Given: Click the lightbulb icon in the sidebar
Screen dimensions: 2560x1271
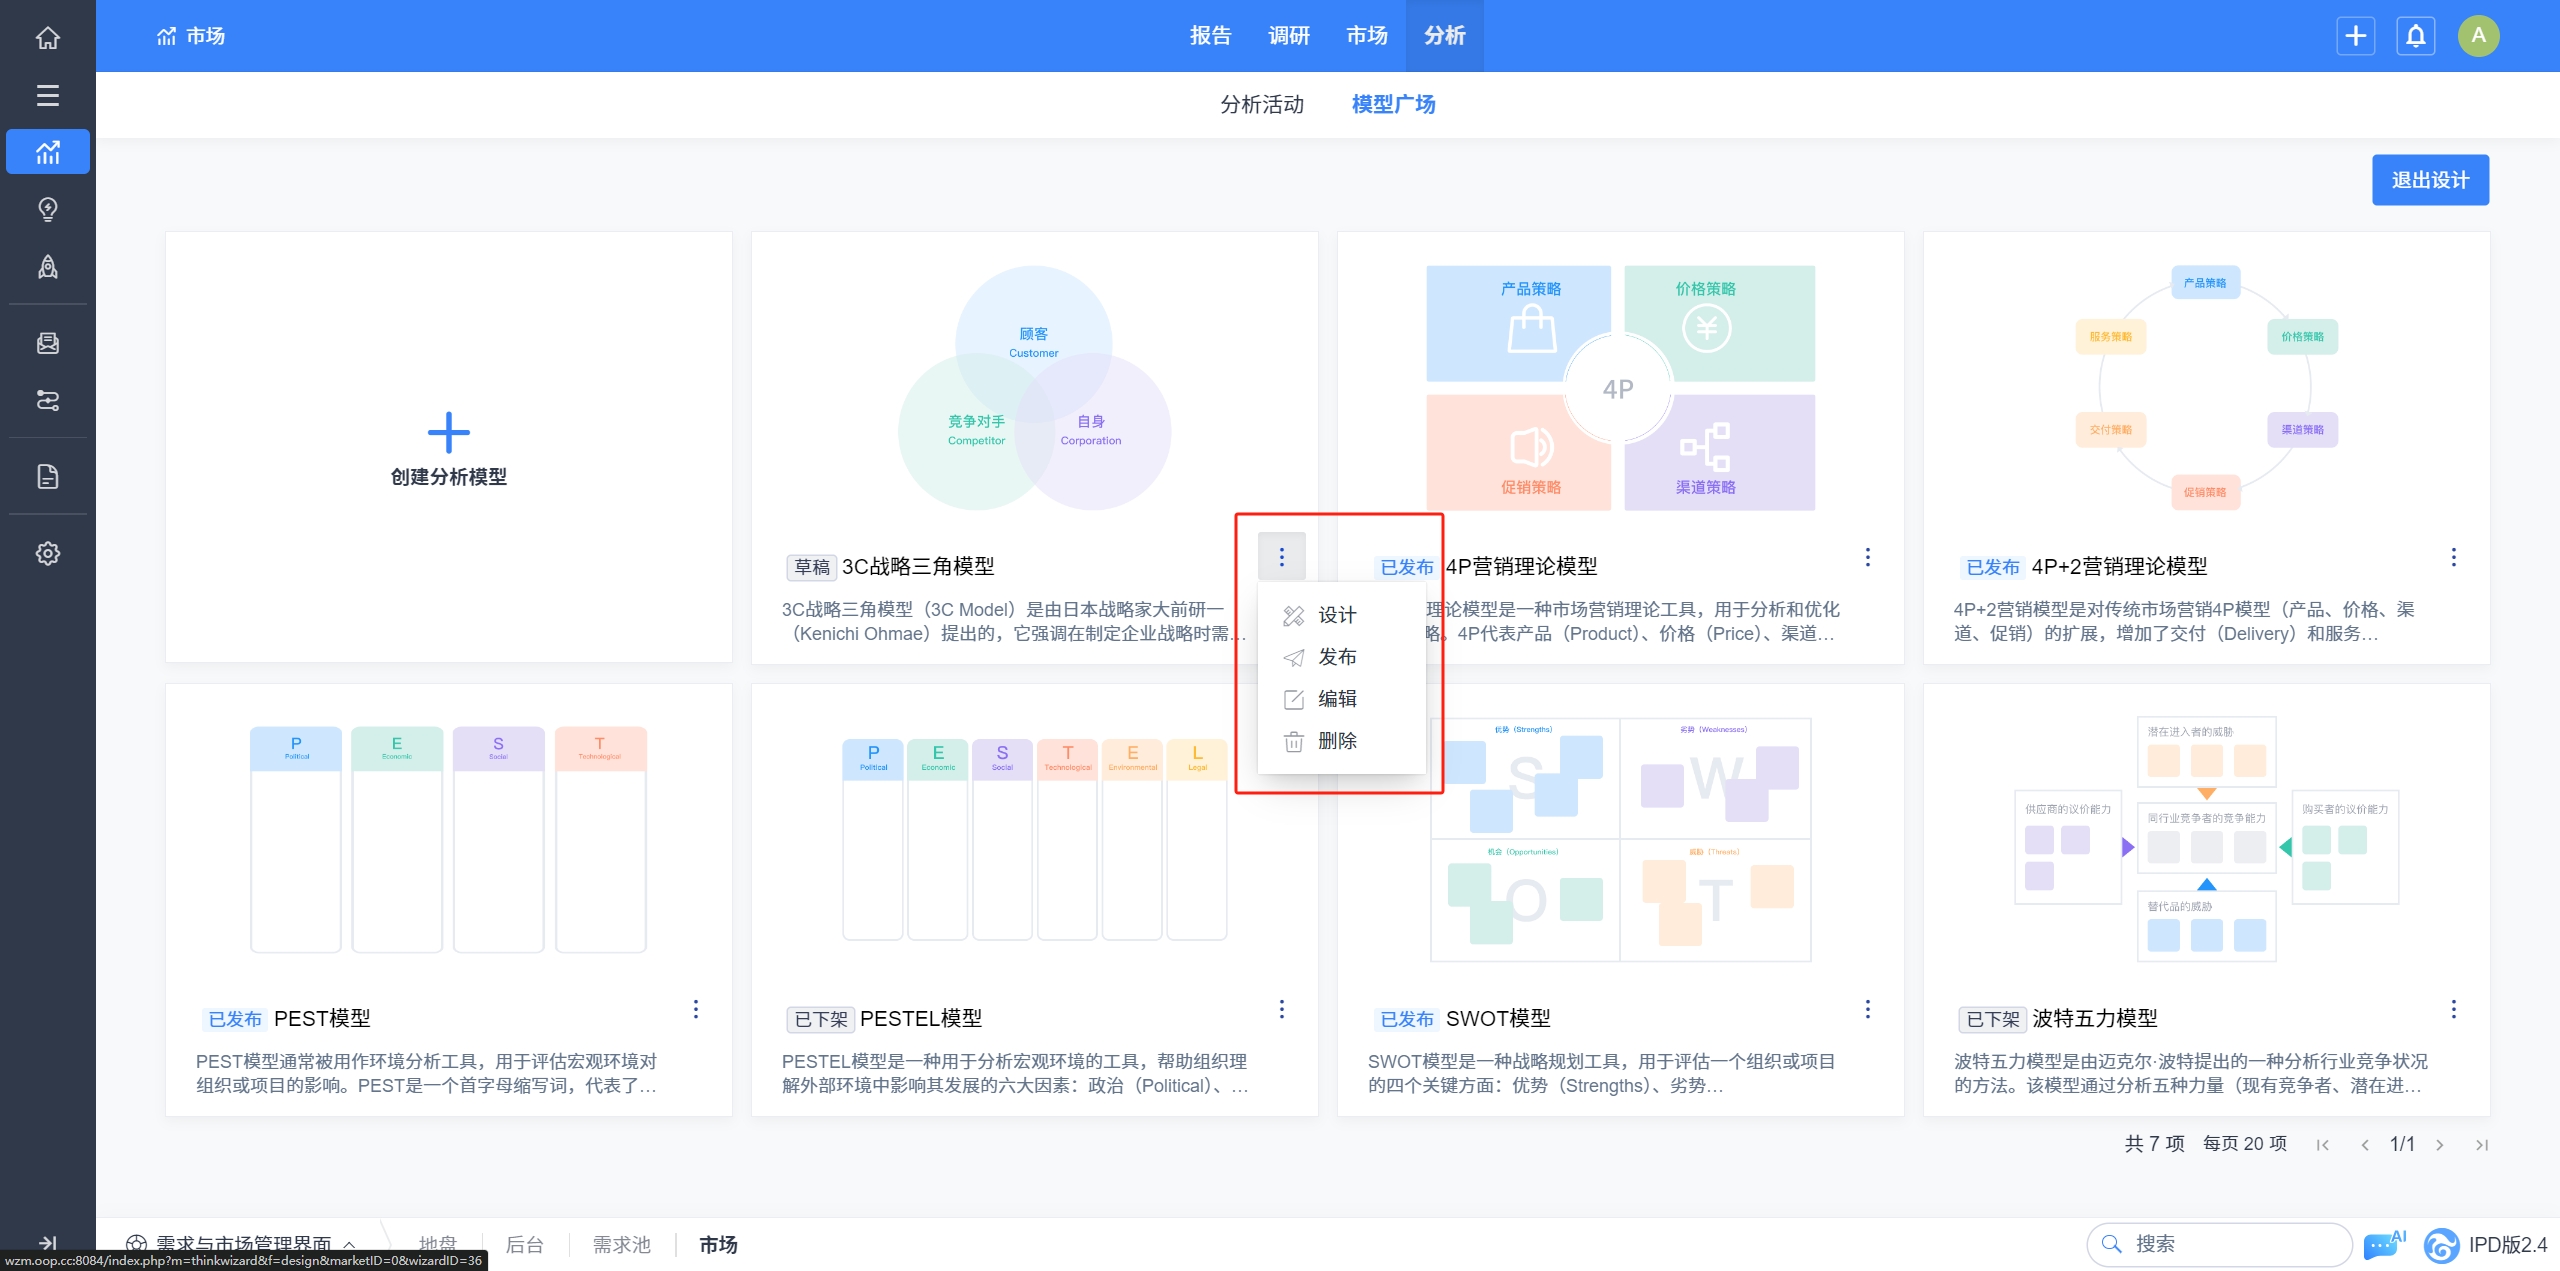Looking at the screenshot, I should click(47, 209).
